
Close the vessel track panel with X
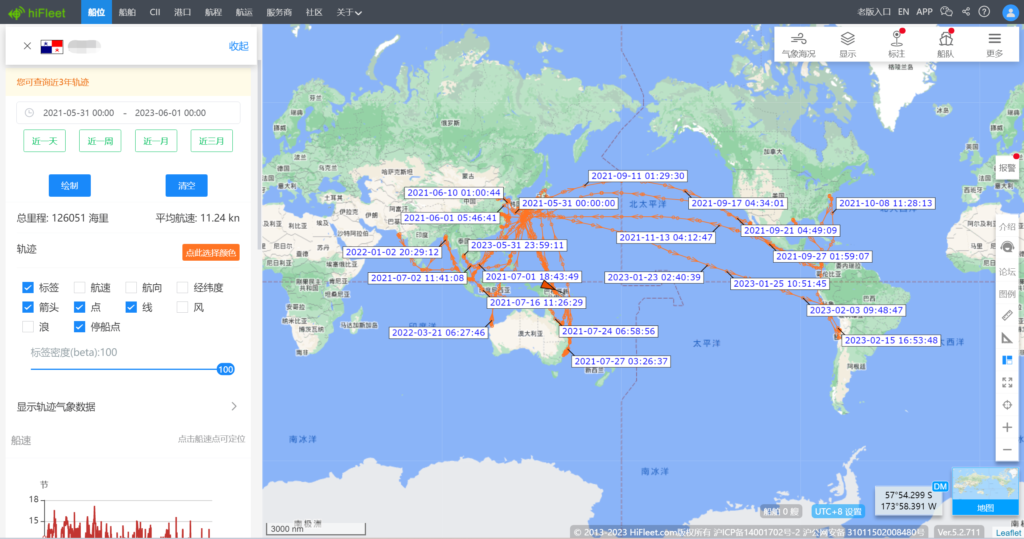coord(27,46)
